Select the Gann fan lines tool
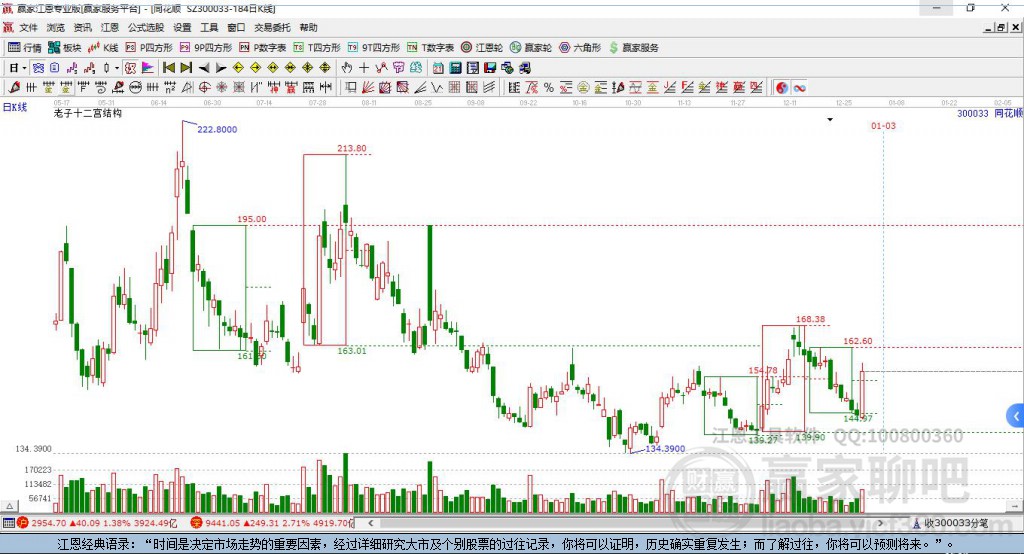 pos(367,88)
